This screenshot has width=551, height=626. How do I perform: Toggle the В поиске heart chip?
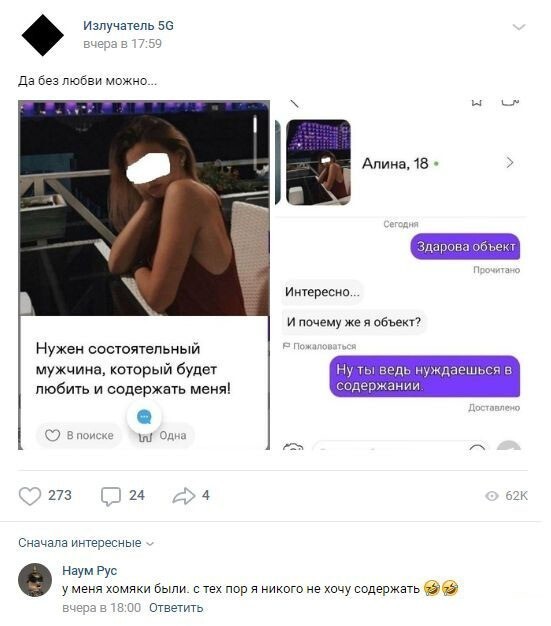(79, 435)
